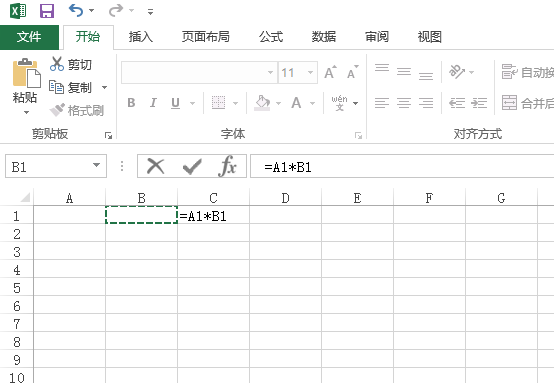Image resolution: width=554 pixels, height=383 pixels.
Task: Redo the last action
Action: pyautogui.click(x=116, y=11)
